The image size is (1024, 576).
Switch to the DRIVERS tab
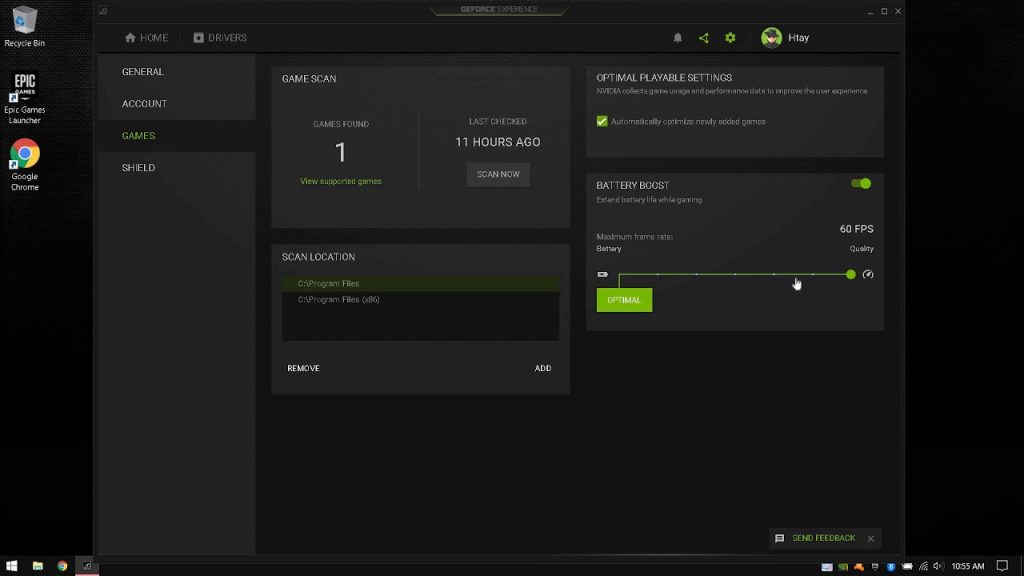tap(220, 38)
